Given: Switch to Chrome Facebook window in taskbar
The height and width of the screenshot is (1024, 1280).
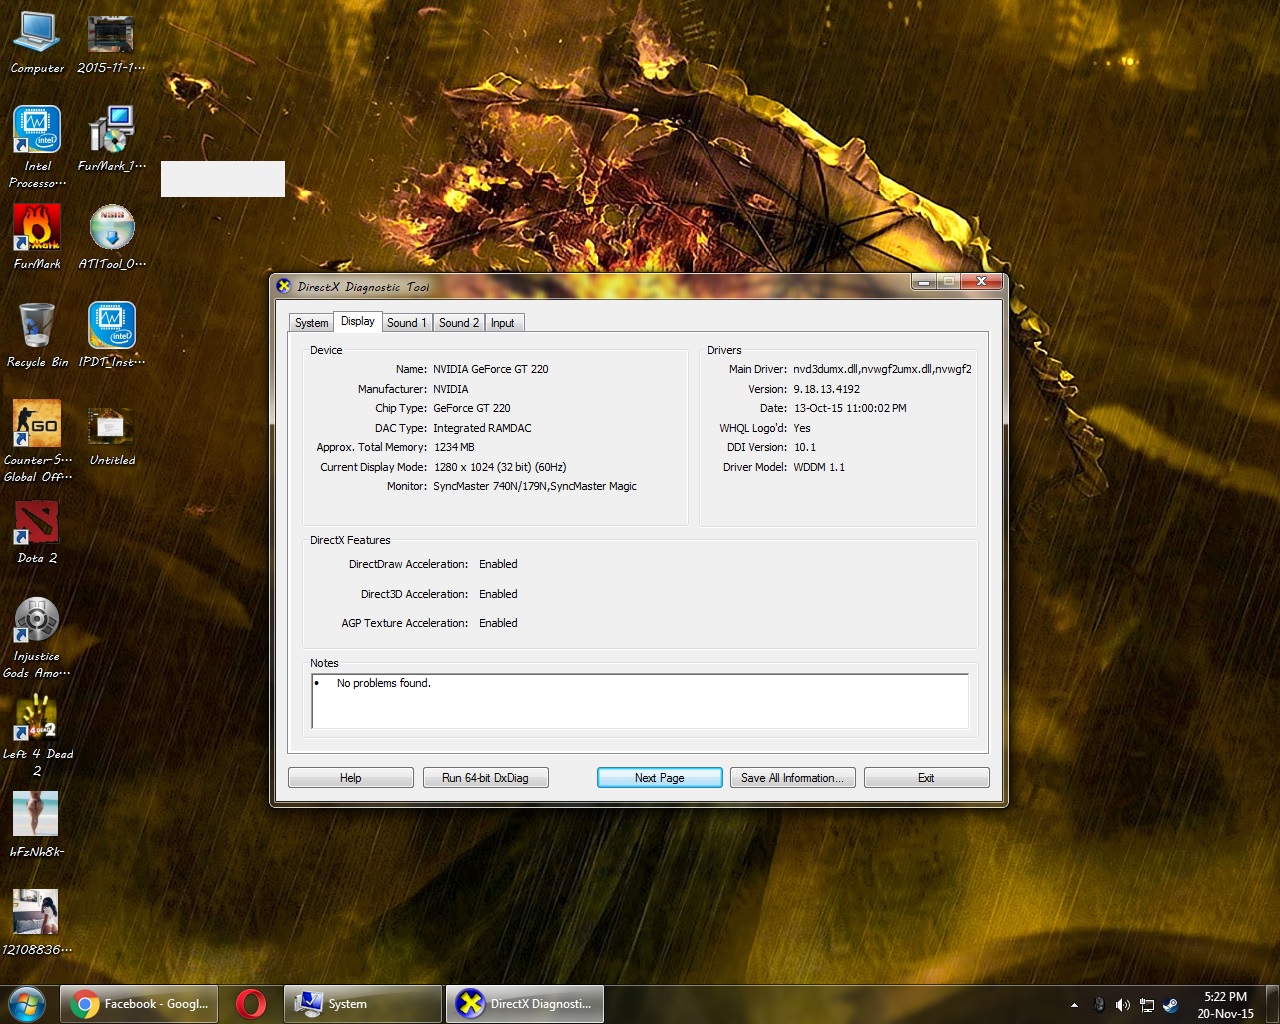Looking at the screenshot, I should pyautogui.click(x=141, y=1004).
